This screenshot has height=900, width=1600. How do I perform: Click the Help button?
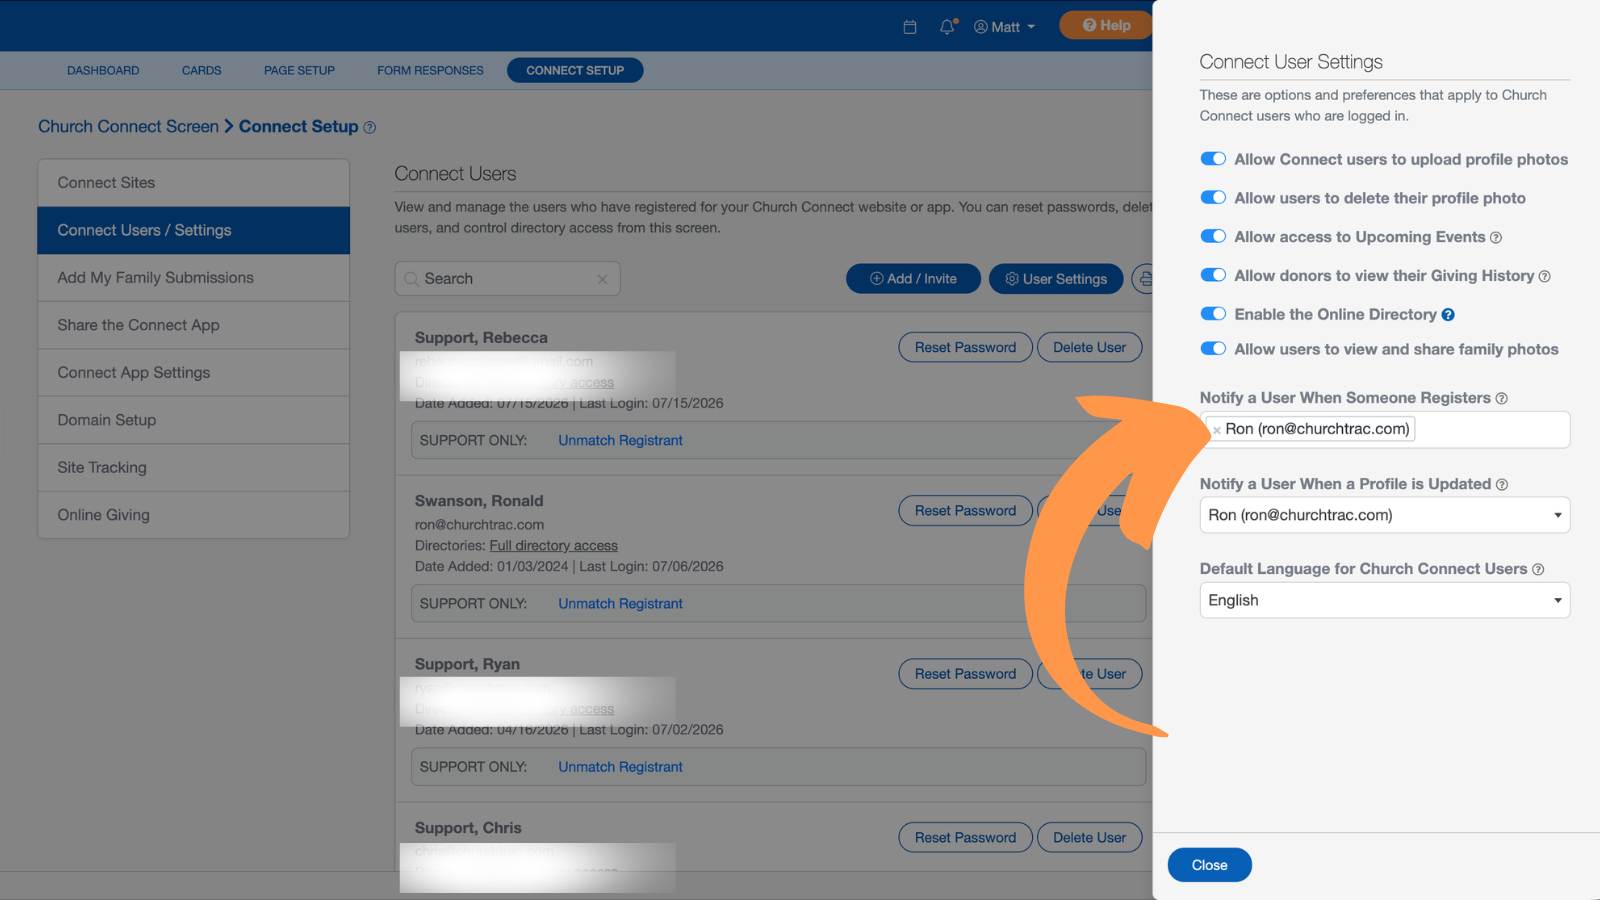(1106, 26)
